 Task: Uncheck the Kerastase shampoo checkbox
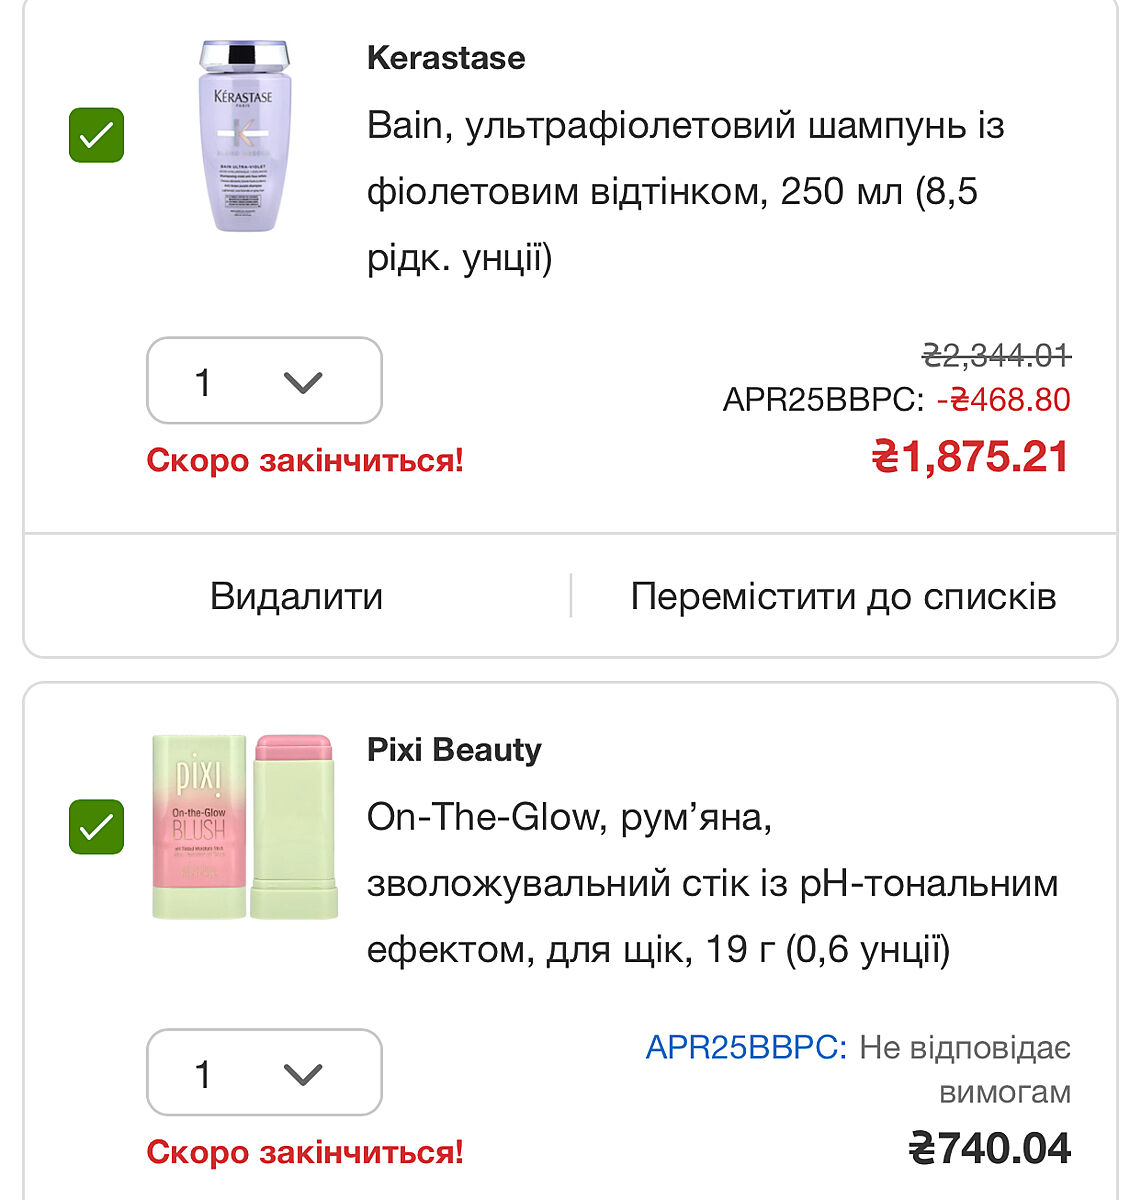[96, 135]
